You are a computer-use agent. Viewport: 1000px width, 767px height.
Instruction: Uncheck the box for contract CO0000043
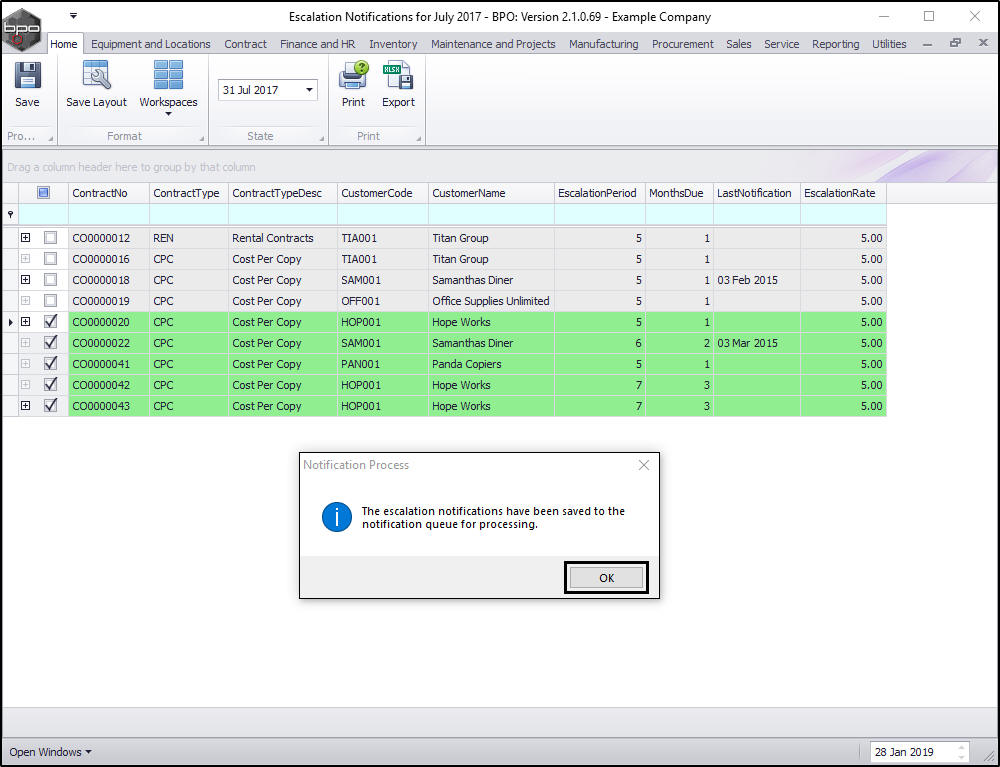[50, 405]
